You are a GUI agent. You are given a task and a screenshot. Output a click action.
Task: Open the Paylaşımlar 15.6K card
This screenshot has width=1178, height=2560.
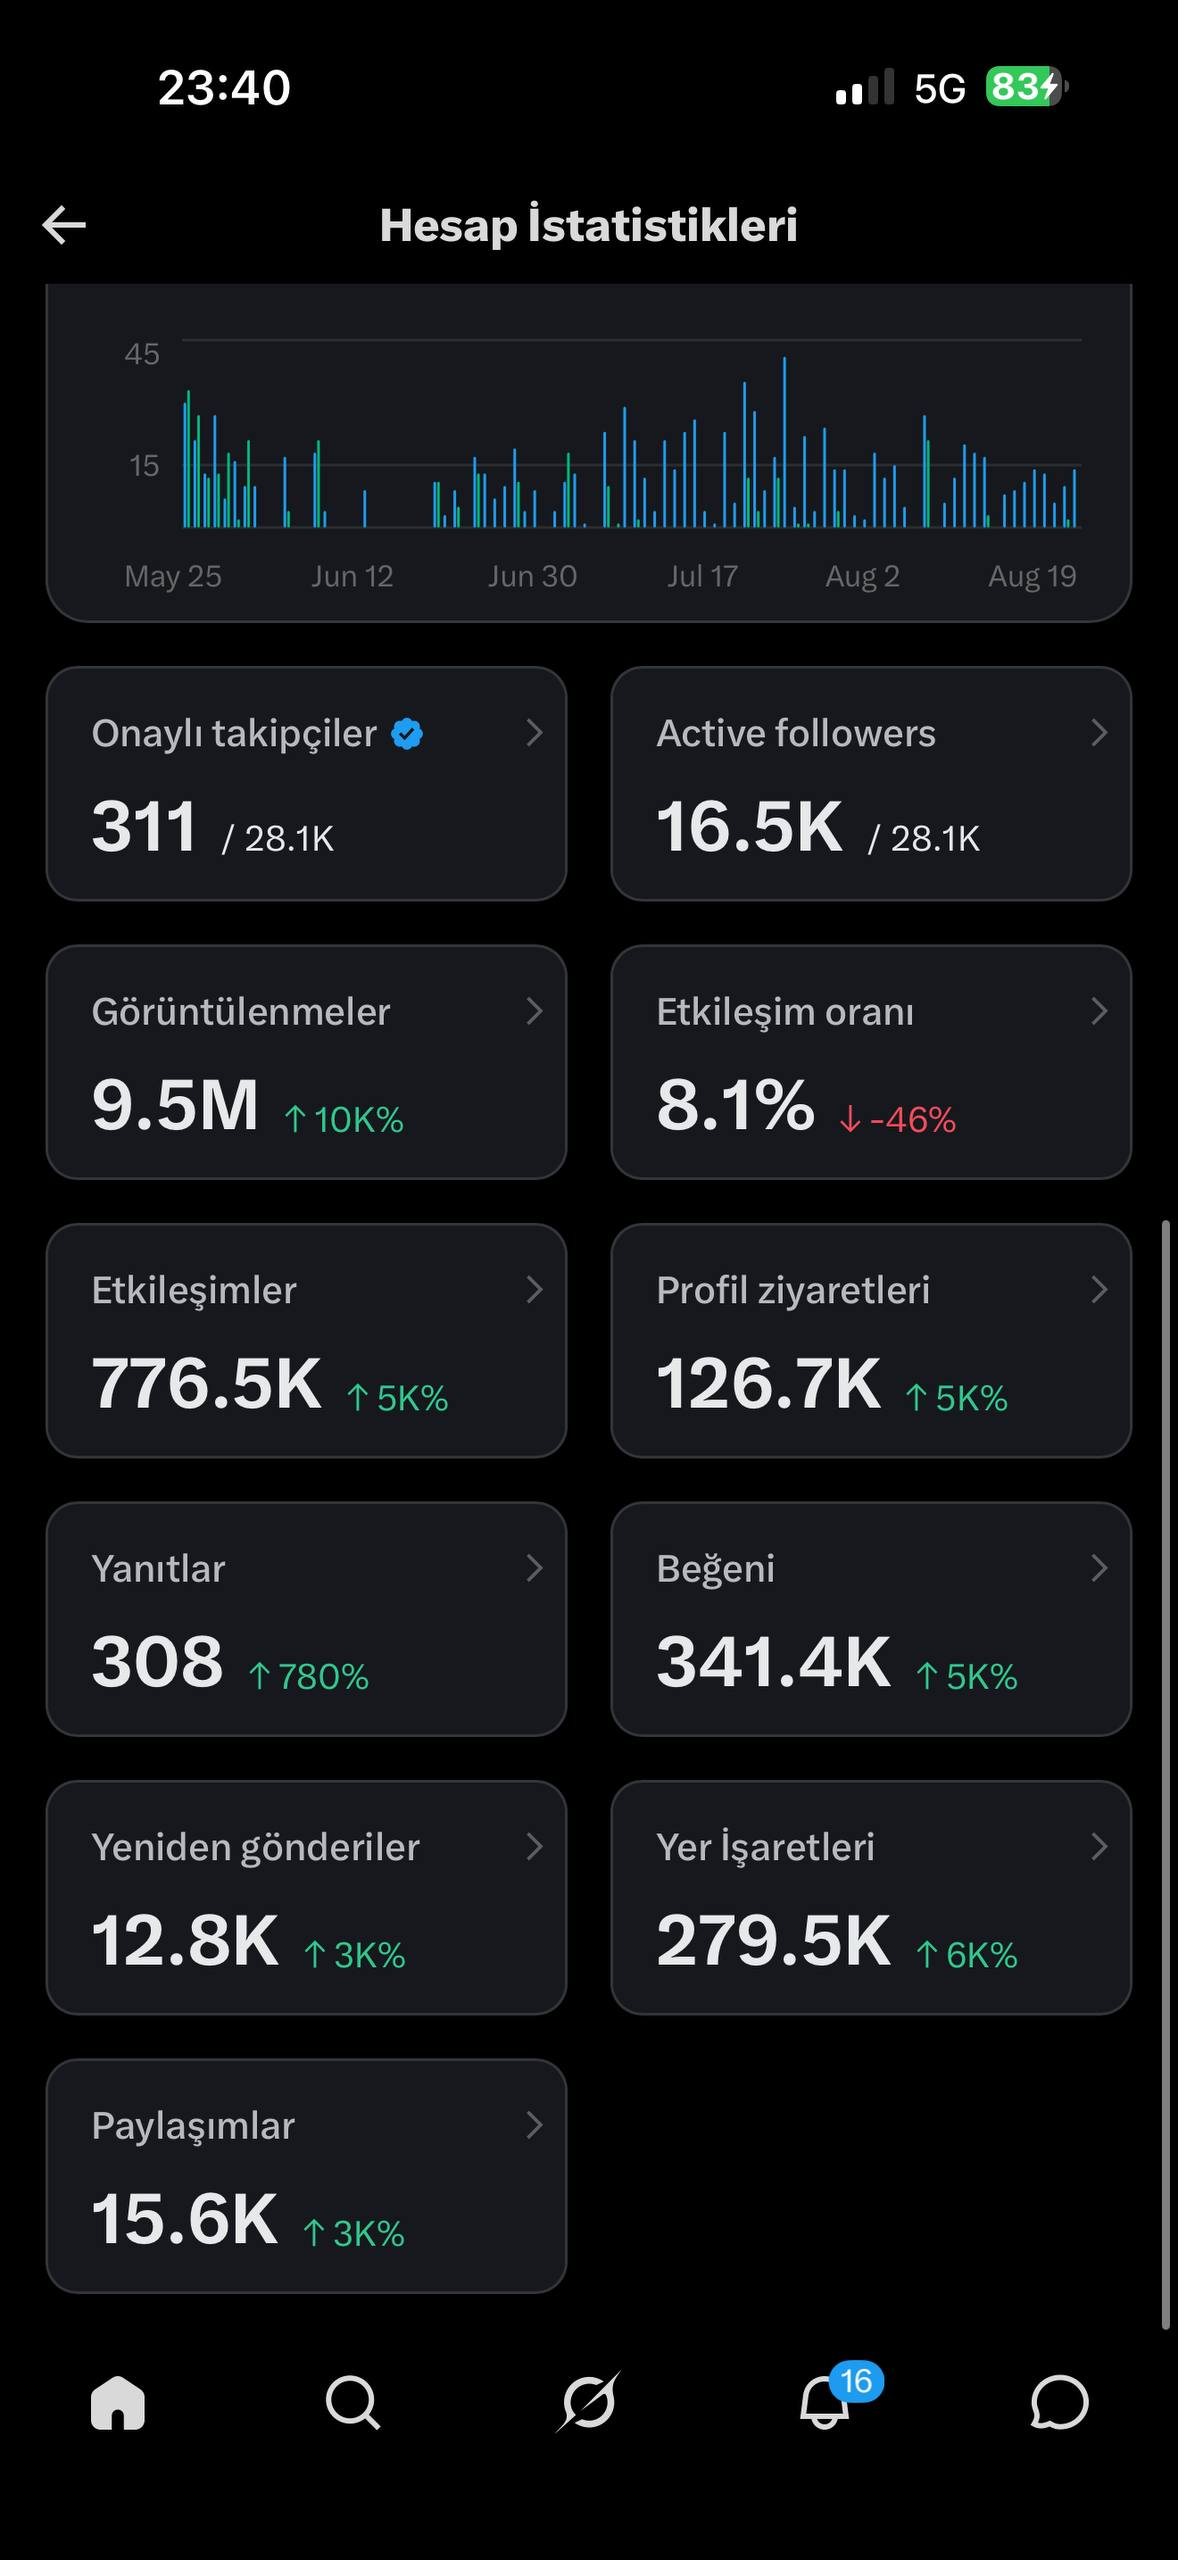pyautogui.click(x=306, y=2176)
